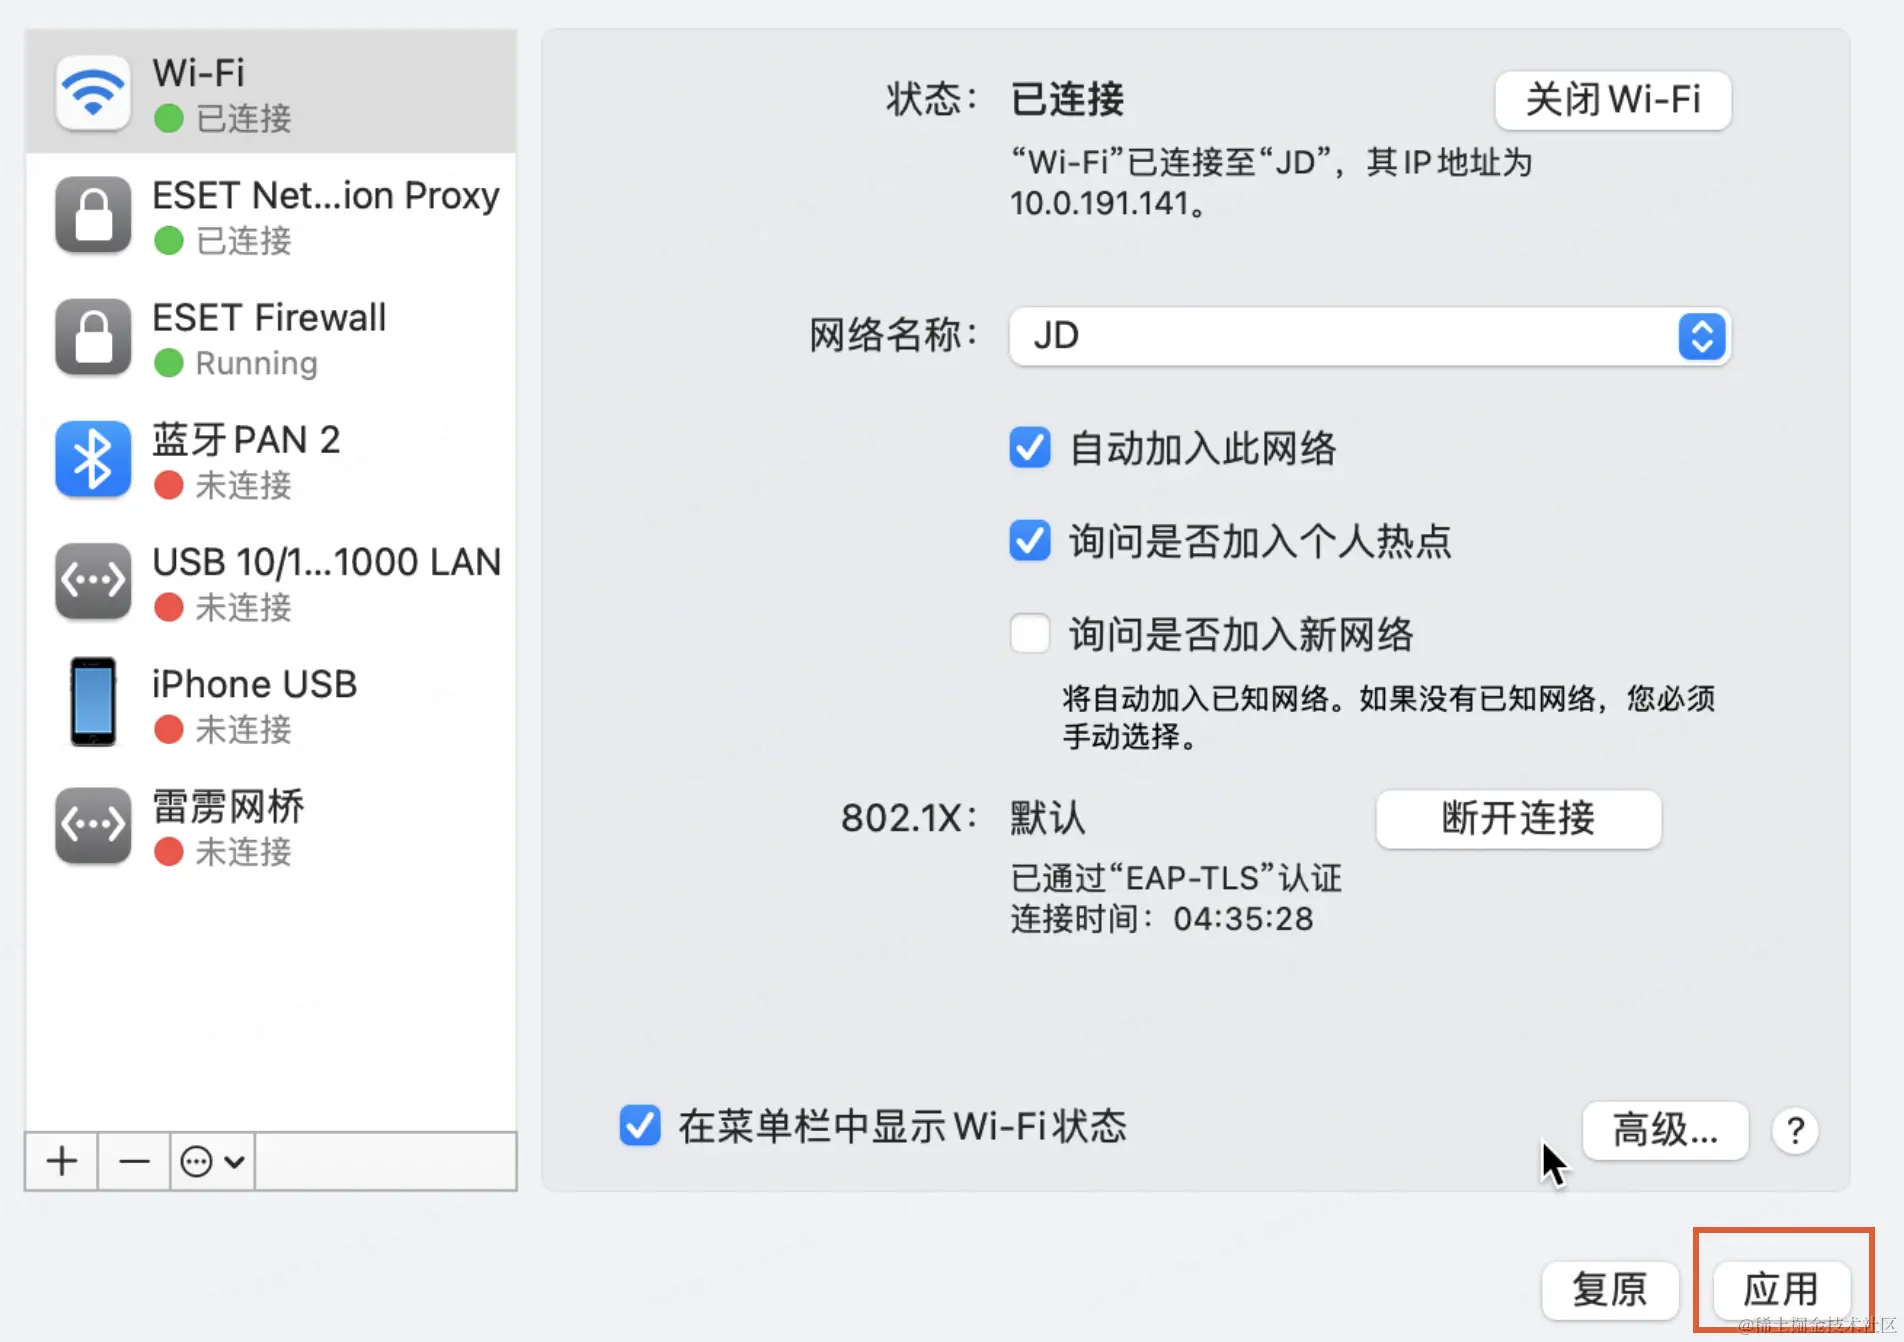Open 高级... advanced settings

point(1665,1131)
